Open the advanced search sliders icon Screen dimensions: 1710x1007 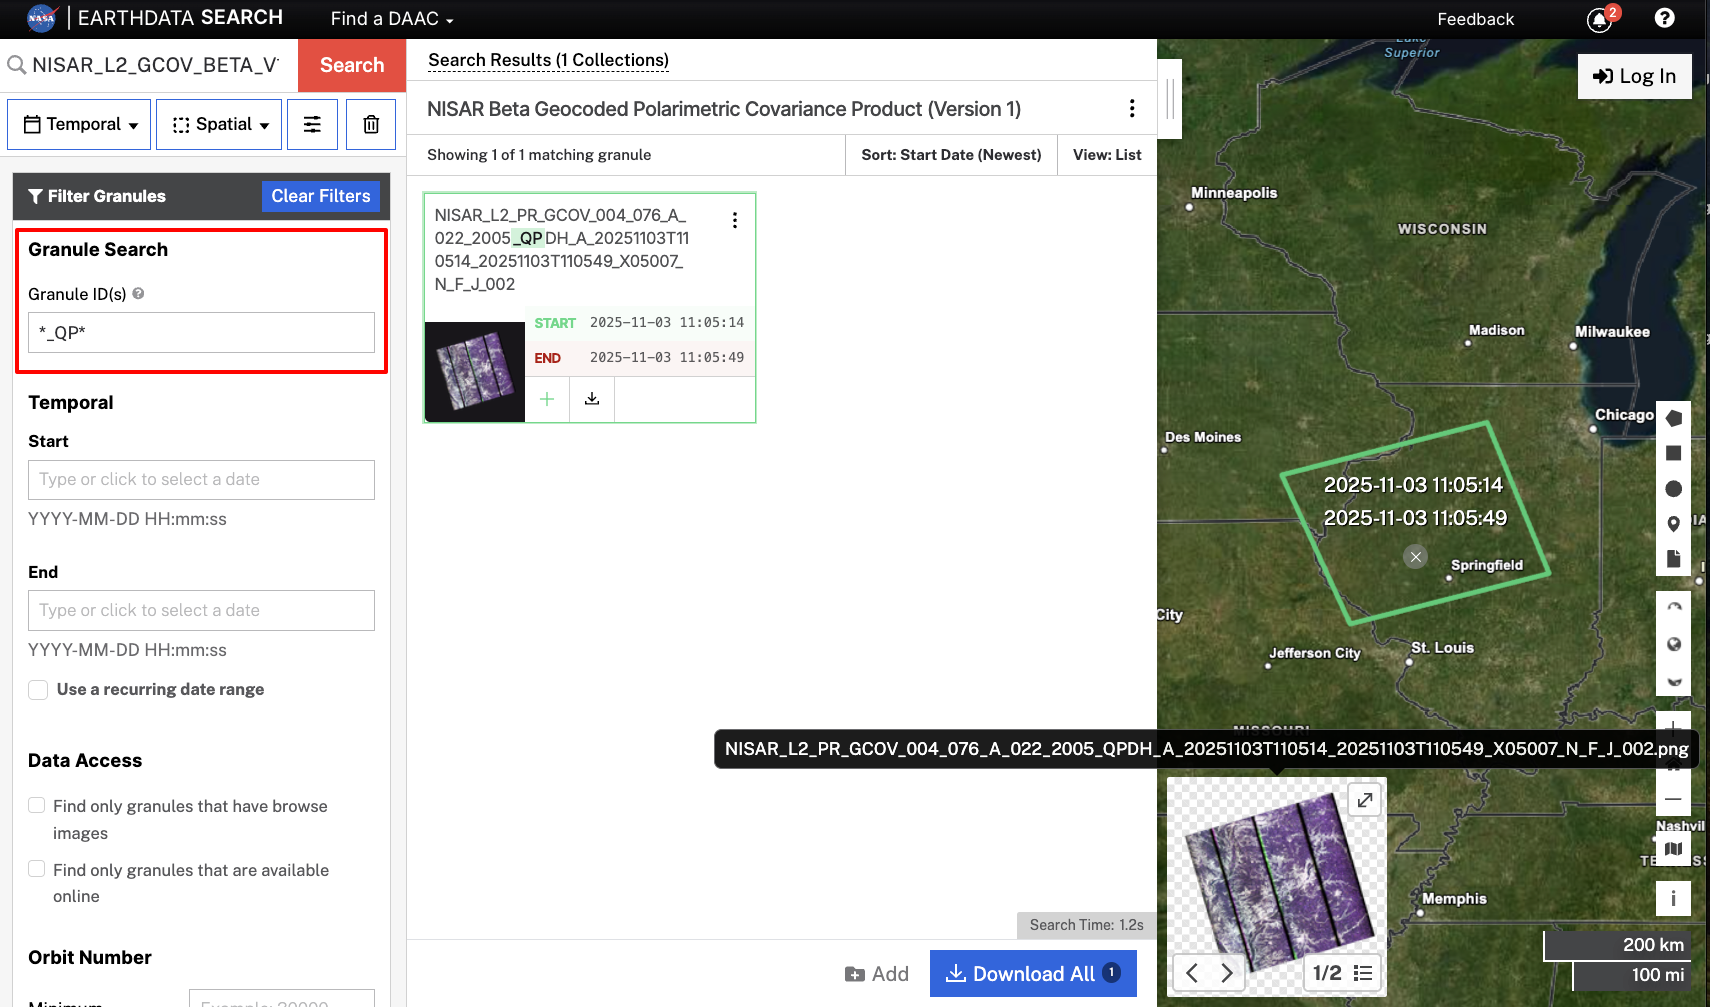[x=312, y=124]
